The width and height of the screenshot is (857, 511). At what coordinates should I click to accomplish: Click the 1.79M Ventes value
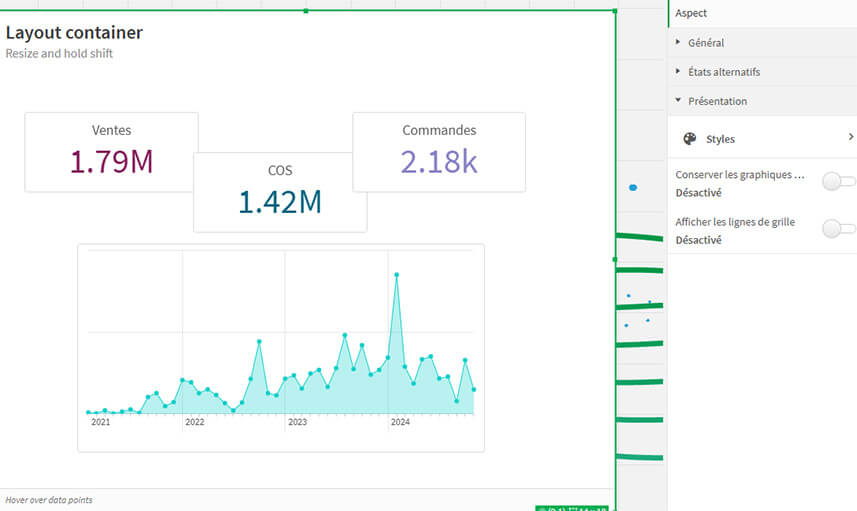coord(111,162)
